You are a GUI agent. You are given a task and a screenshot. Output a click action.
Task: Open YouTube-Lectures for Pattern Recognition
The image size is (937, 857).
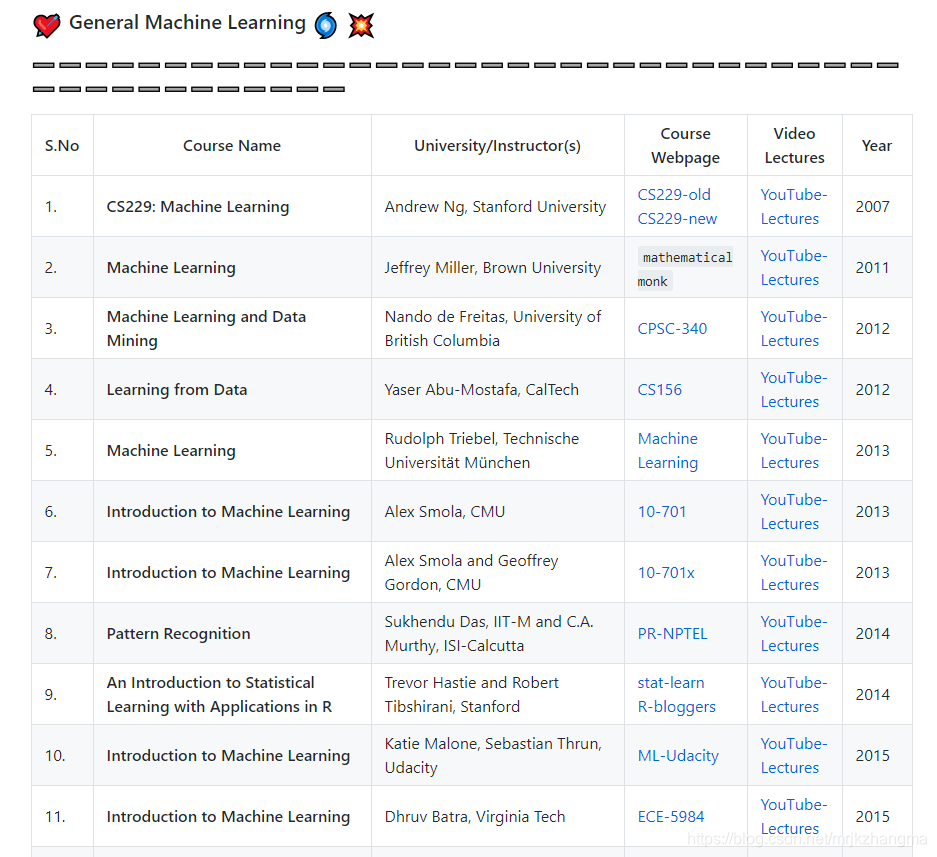click(x=794, y=633)
